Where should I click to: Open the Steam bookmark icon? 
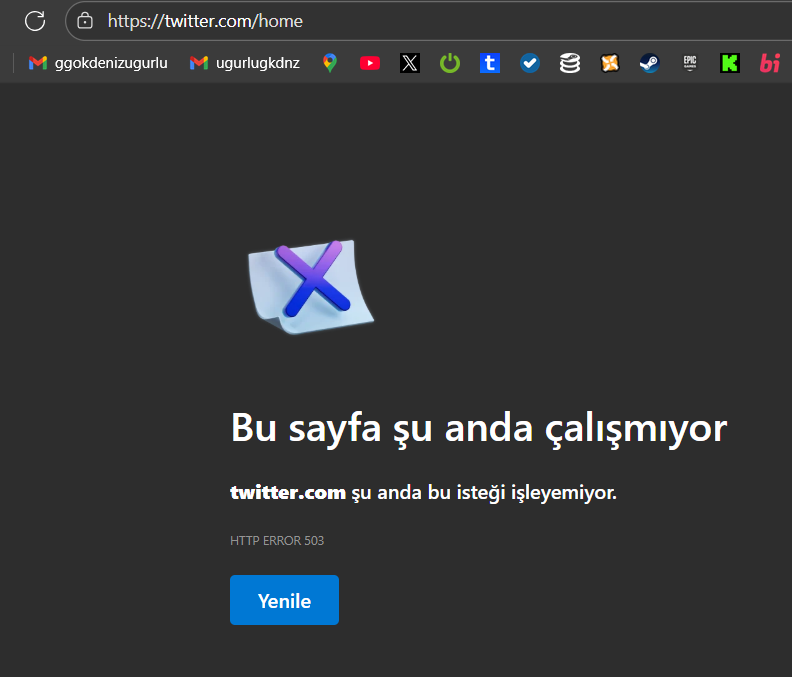point(650,63)
